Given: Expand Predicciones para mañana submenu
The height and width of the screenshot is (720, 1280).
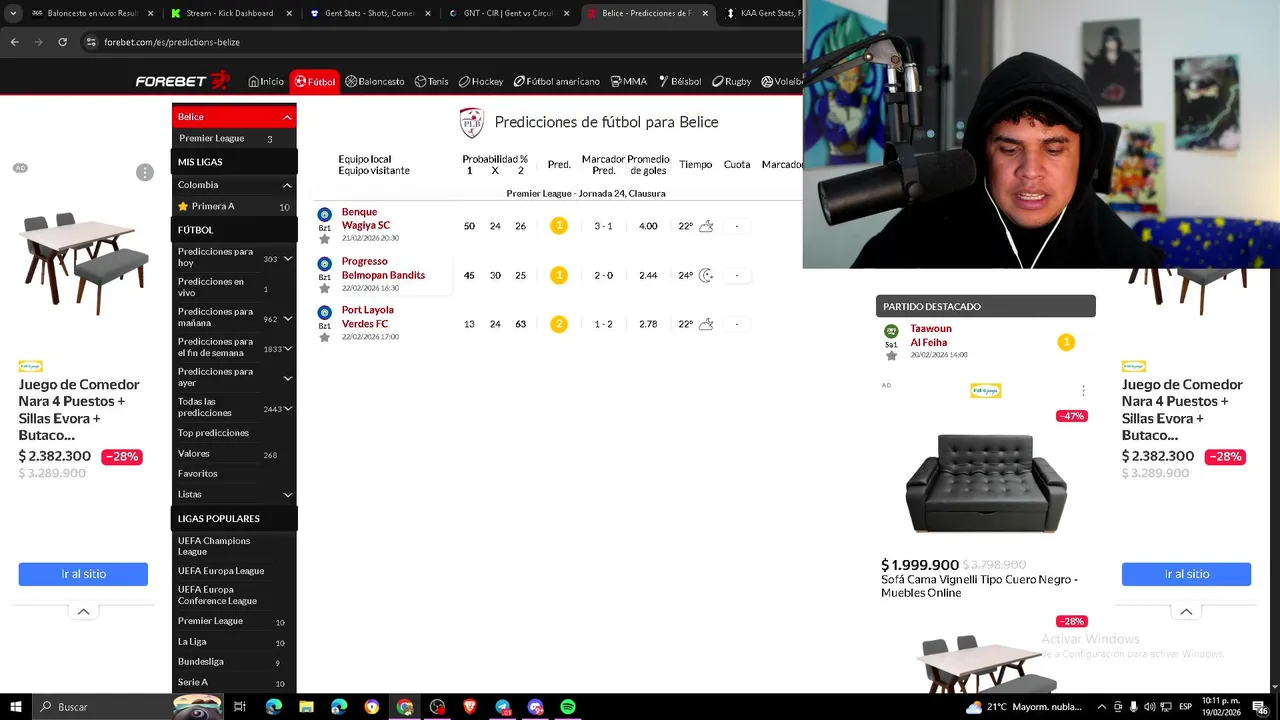Looking at the screenshot, I should click(288, 319).
